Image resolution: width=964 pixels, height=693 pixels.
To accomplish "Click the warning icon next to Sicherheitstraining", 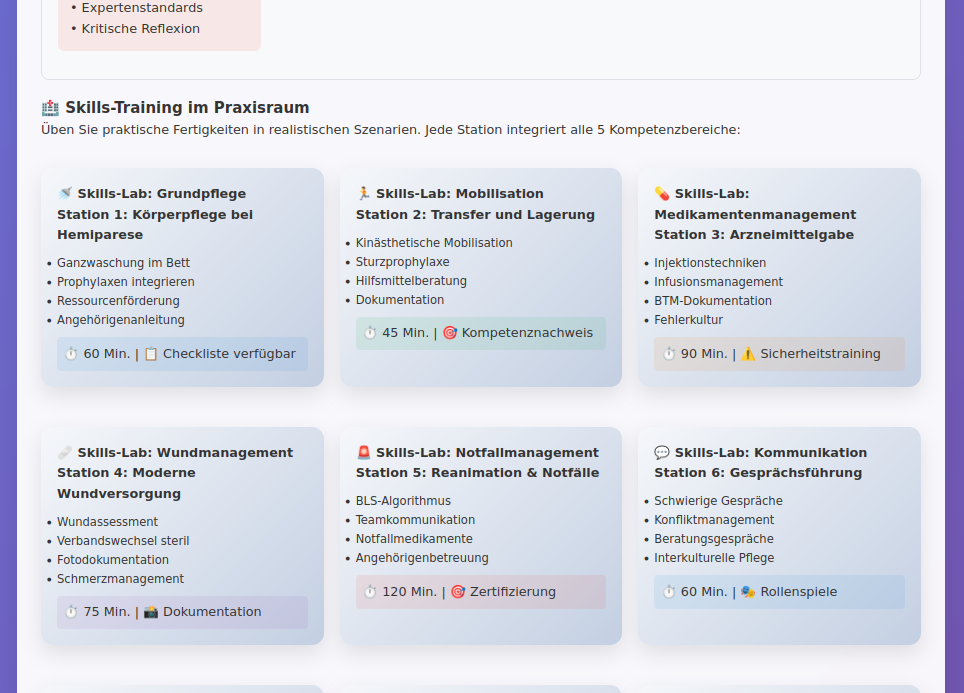I will tap(748, 354).
